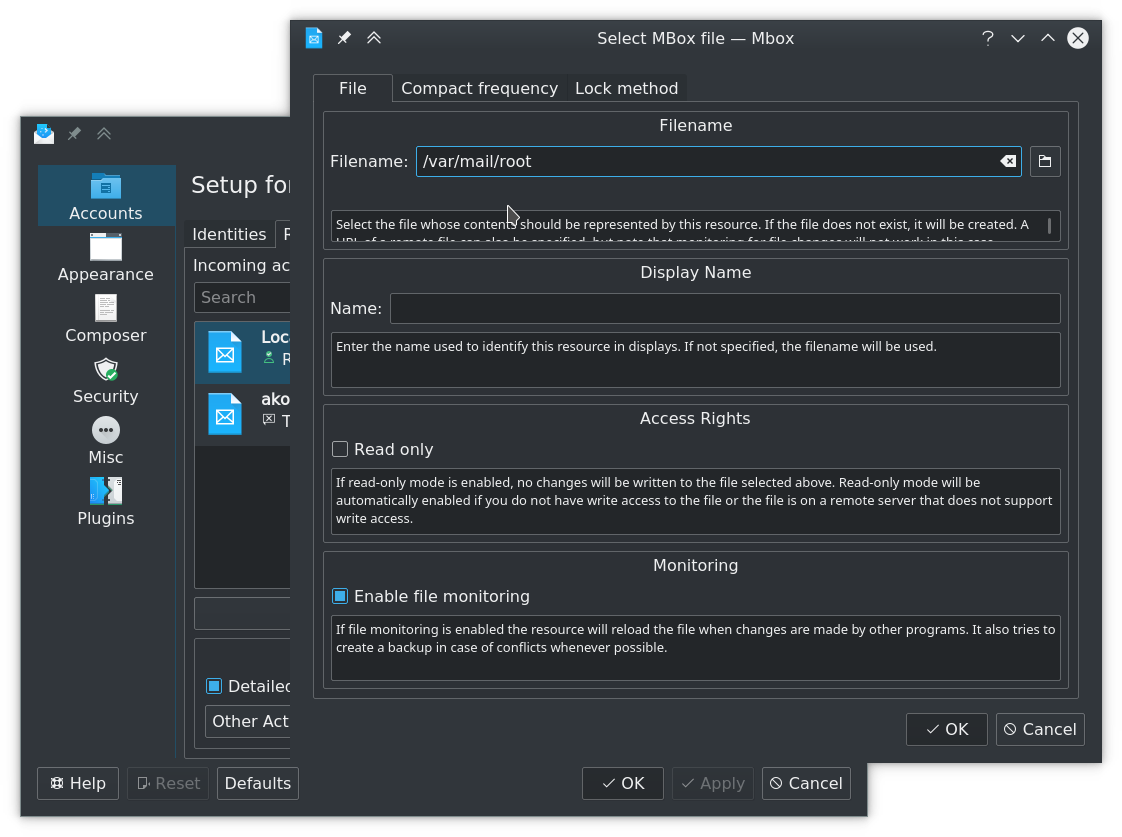Restore settings with the Defaults button
Image resolution: width=1122 pixels, height=837 pixels.
click(x=257, y=783)
